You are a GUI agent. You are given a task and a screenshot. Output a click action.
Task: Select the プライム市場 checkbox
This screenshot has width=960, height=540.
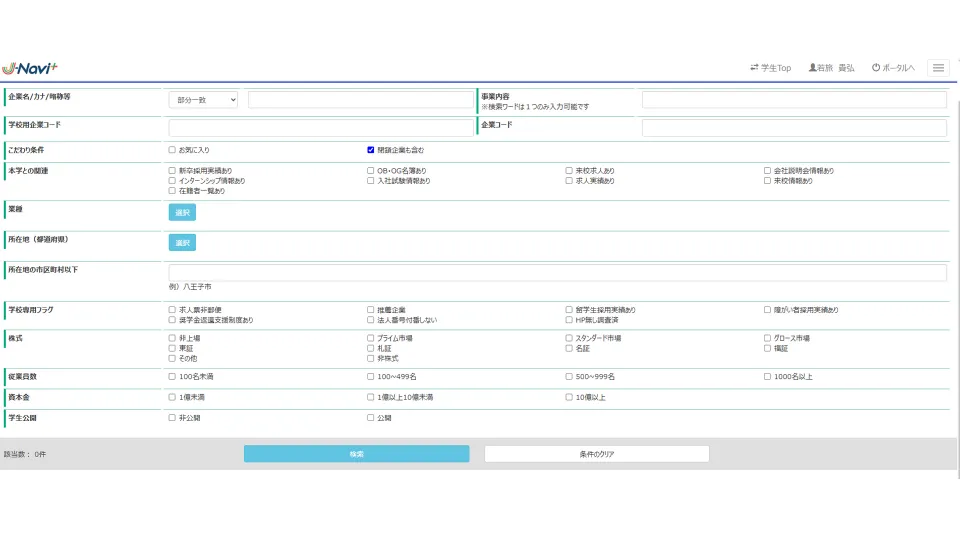pyautogui.click(x=371, y=339)
